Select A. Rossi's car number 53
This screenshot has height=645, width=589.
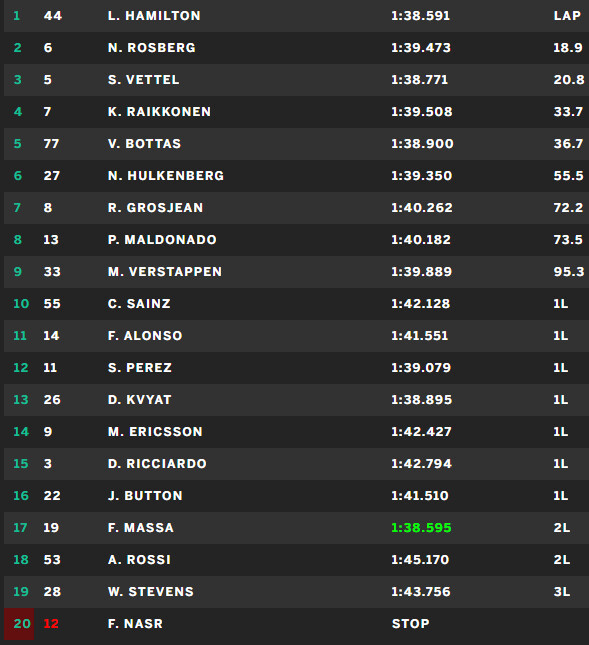(x=52, y=560)
